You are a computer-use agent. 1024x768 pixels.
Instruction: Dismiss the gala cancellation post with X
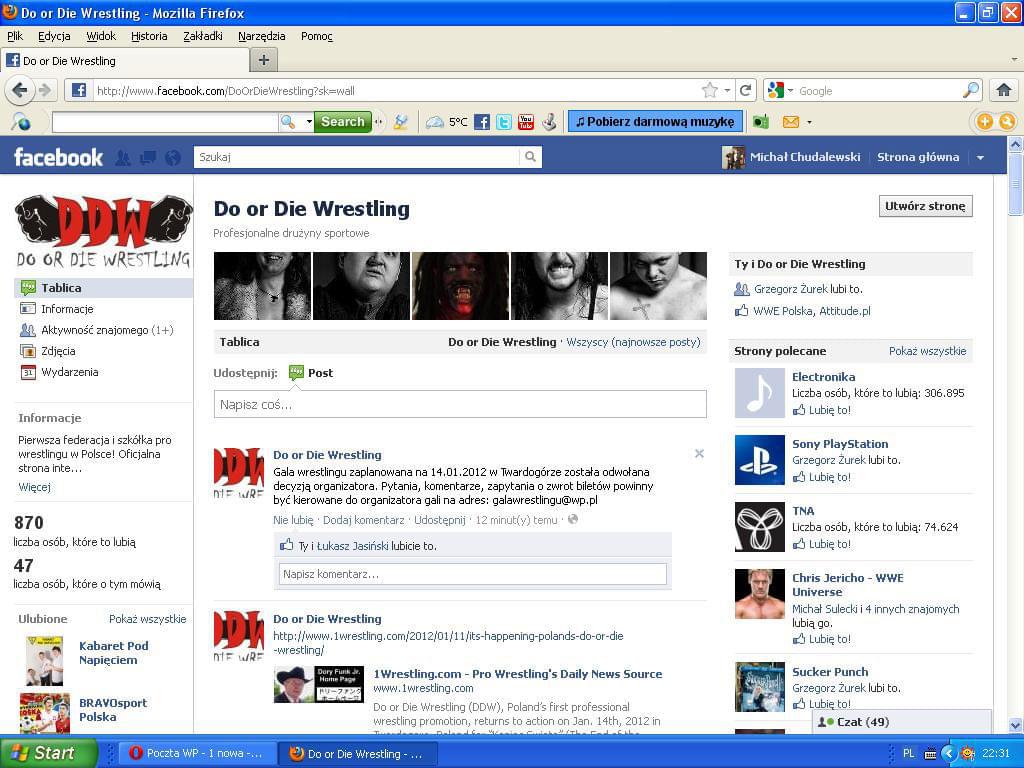699,453
